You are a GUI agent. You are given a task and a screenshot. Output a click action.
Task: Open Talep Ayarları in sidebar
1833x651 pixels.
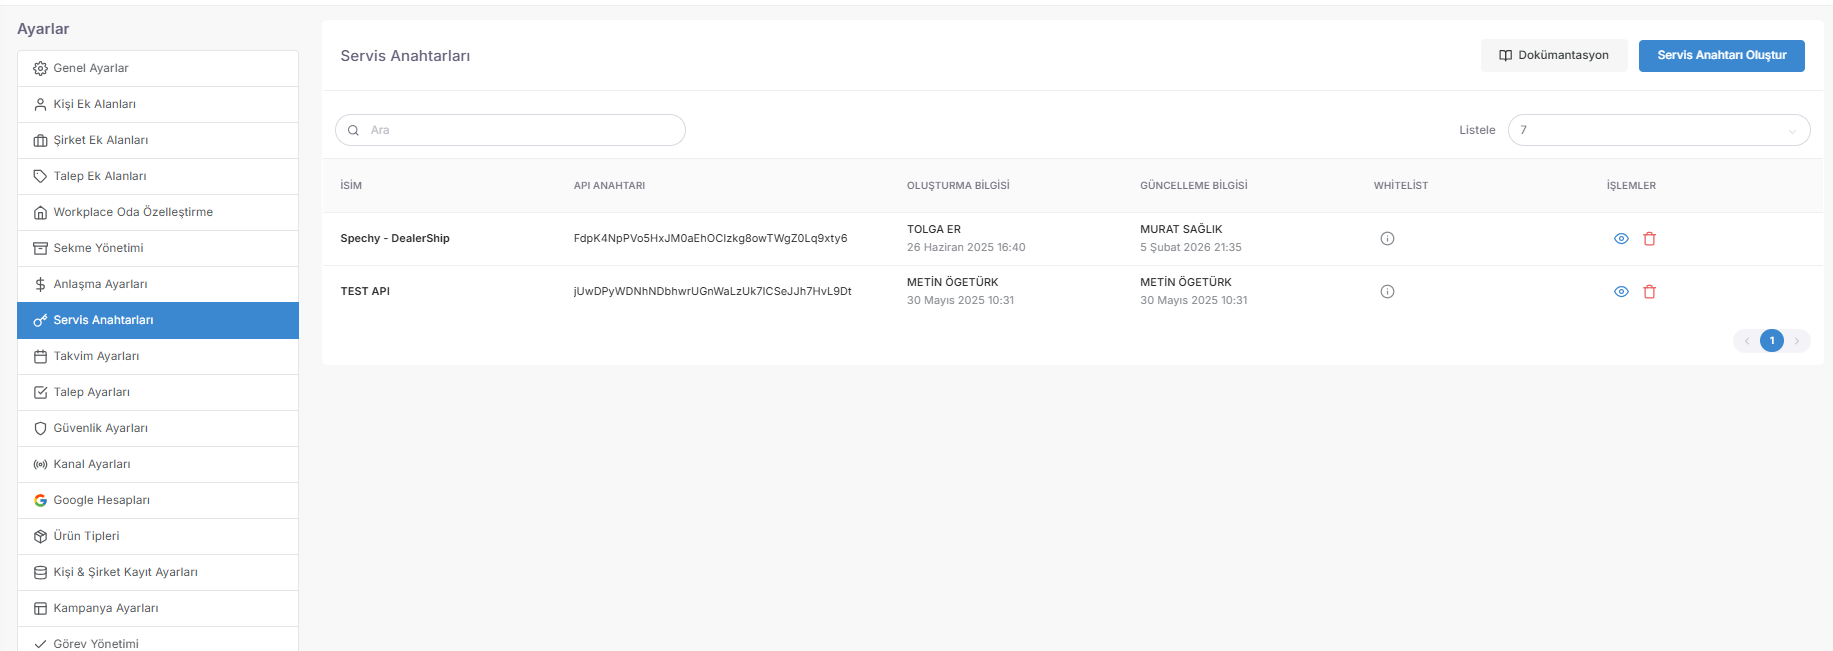click(158, 393)
